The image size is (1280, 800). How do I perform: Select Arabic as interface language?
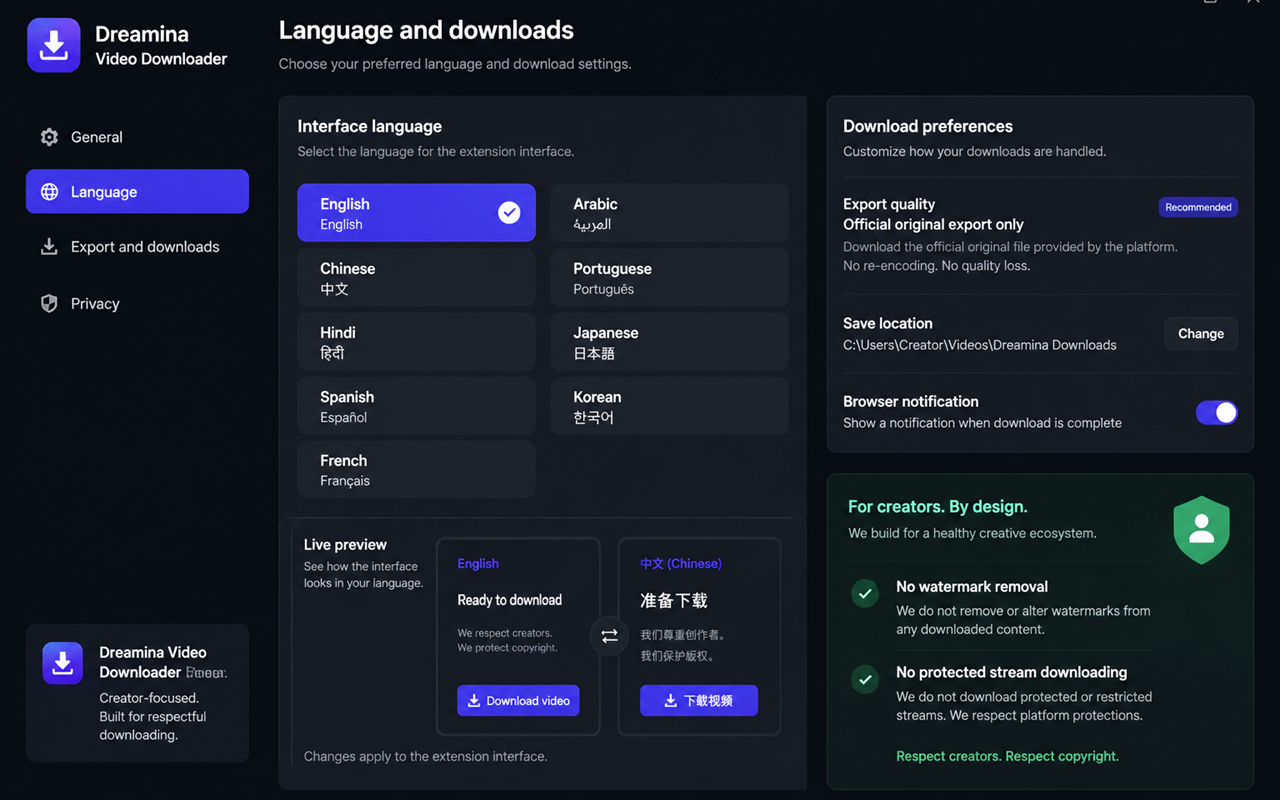[669, 213]
